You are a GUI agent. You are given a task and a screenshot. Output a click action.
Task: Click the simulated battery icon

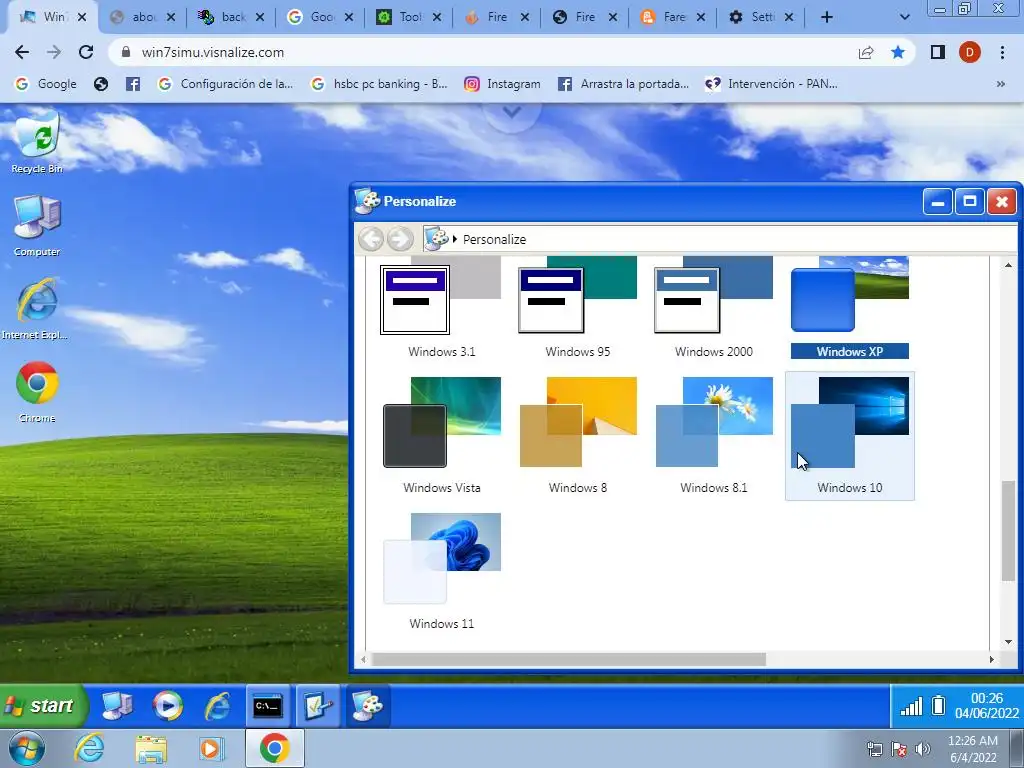tap(938, 706)
